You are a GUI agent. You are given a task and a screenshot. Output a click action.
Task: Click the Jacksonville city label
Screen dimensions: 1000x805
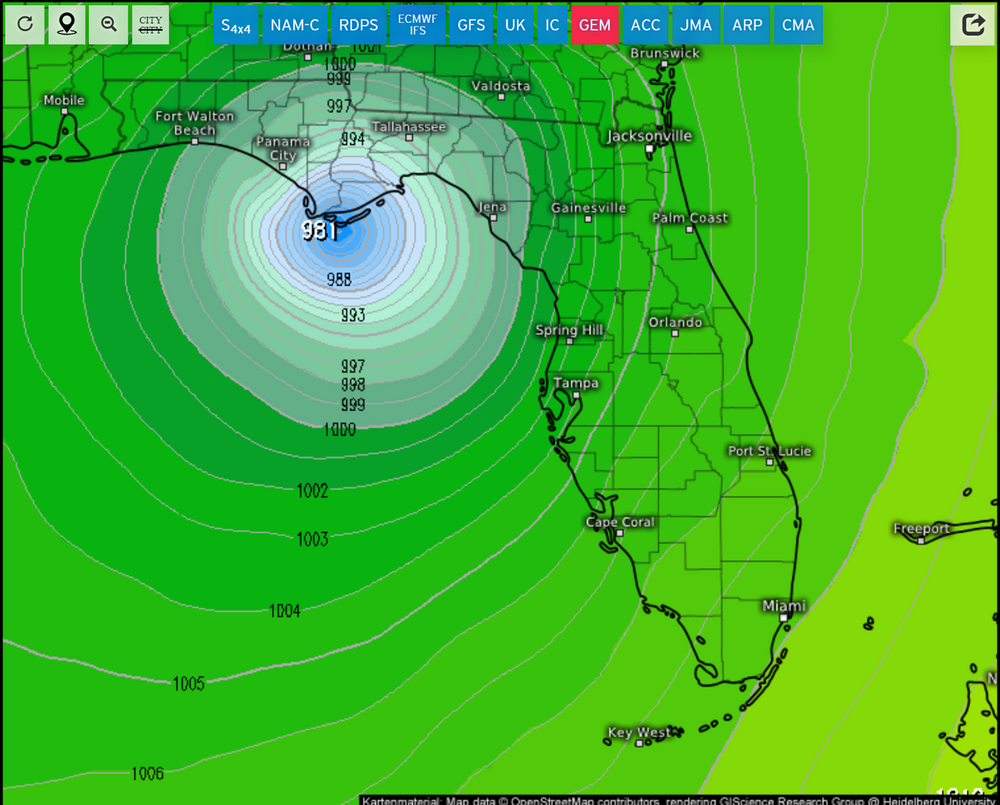pyautogui.click(x=649, y=136)
